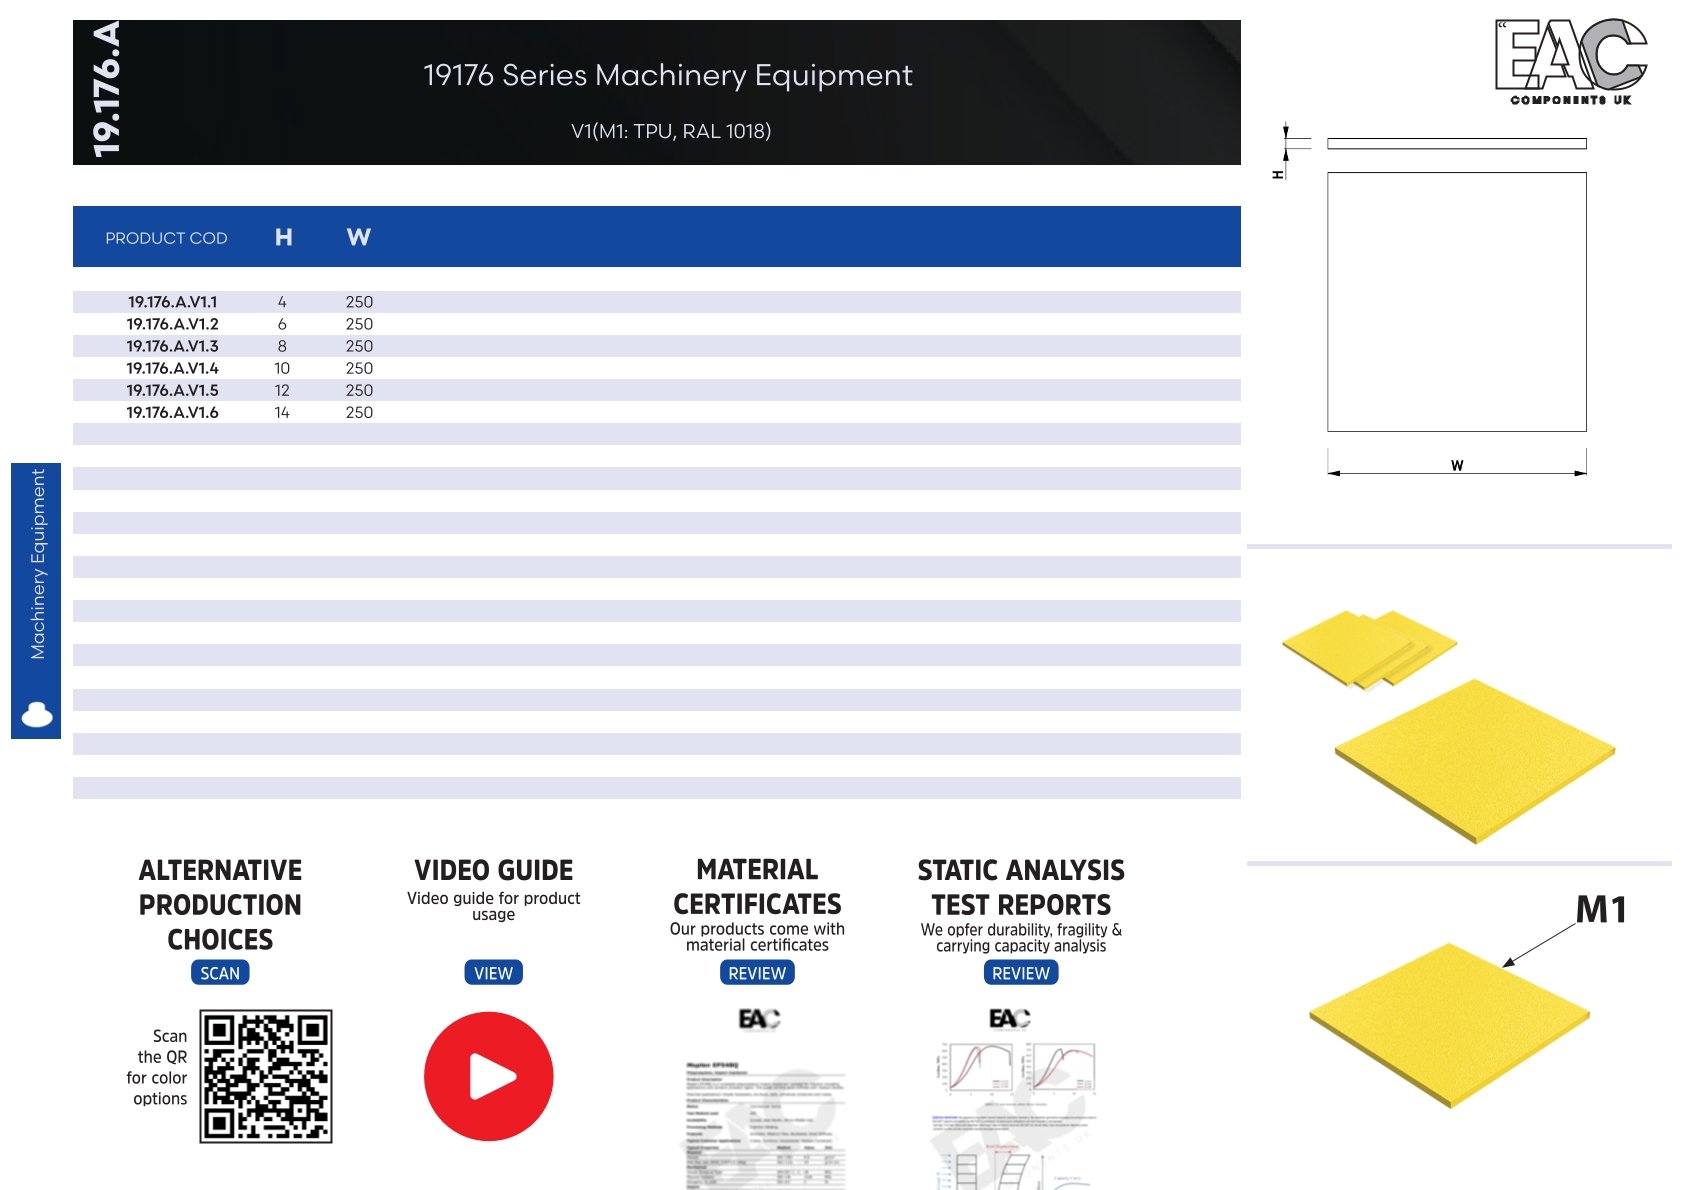Select product code 19.176.A.V1.1
Image resolution: width=1683 pixels, height=1190 pixels.
click(x=172, y=302)
